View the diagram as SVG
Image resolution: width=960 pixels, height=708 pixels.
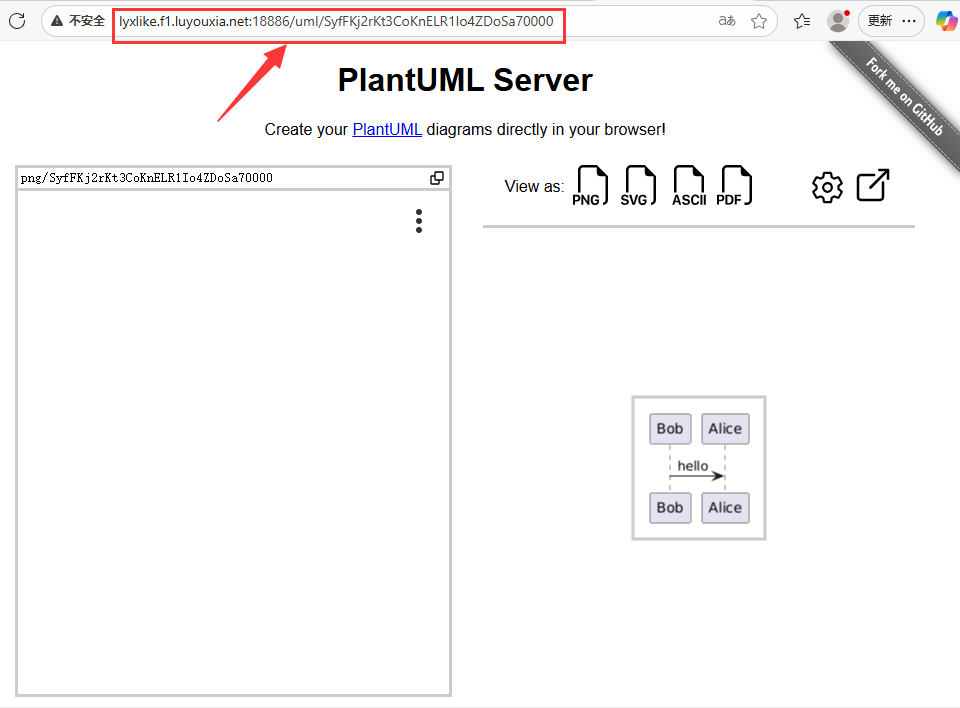637,186
